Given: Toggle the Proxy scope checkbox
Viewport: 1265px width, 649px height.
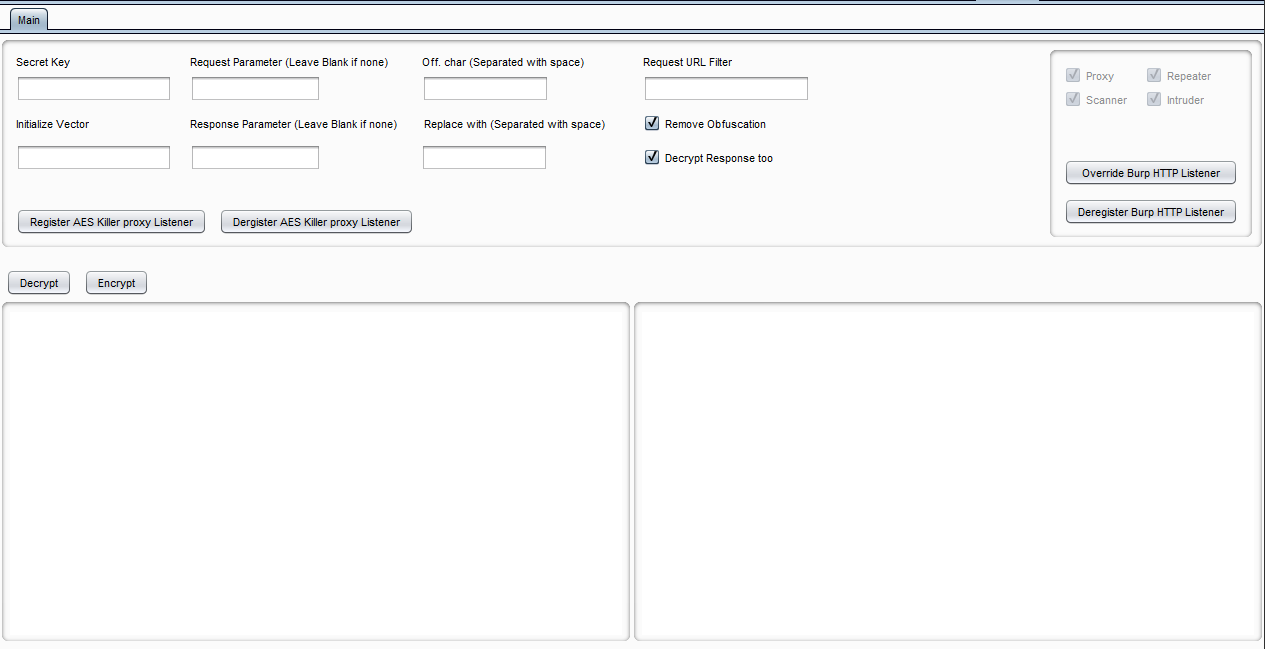Looking at the screenshot, I should coord(1073,75).
